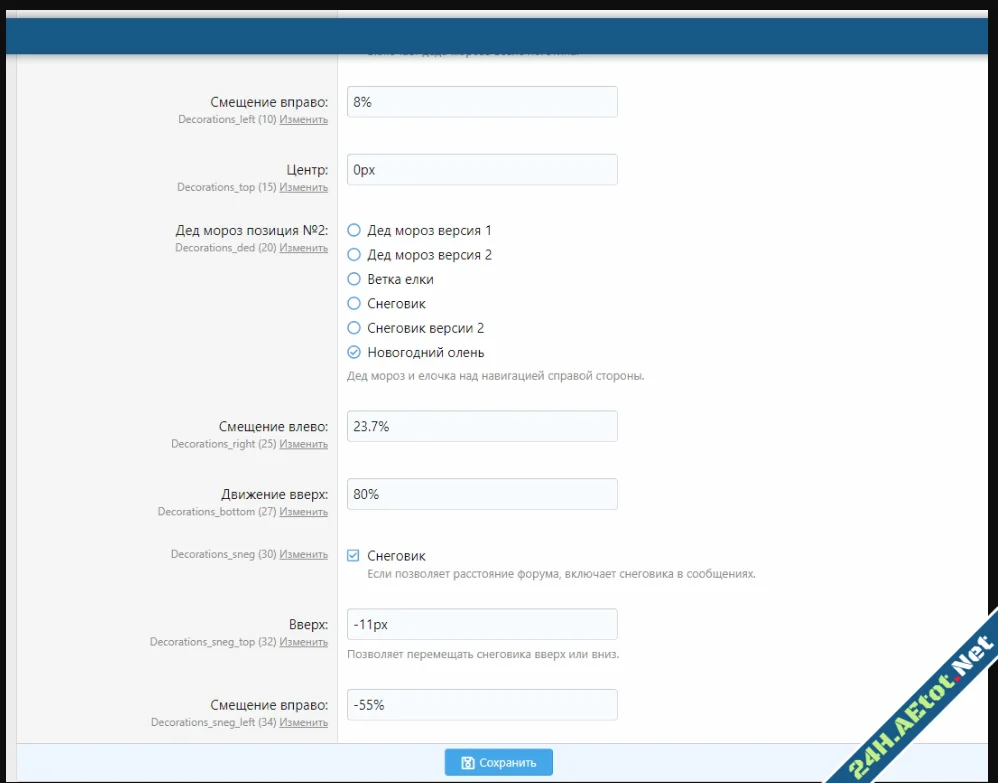Click the floppy disk icon on save button
The height and width of the screenshot is (783, 998).
coord(467,763)
